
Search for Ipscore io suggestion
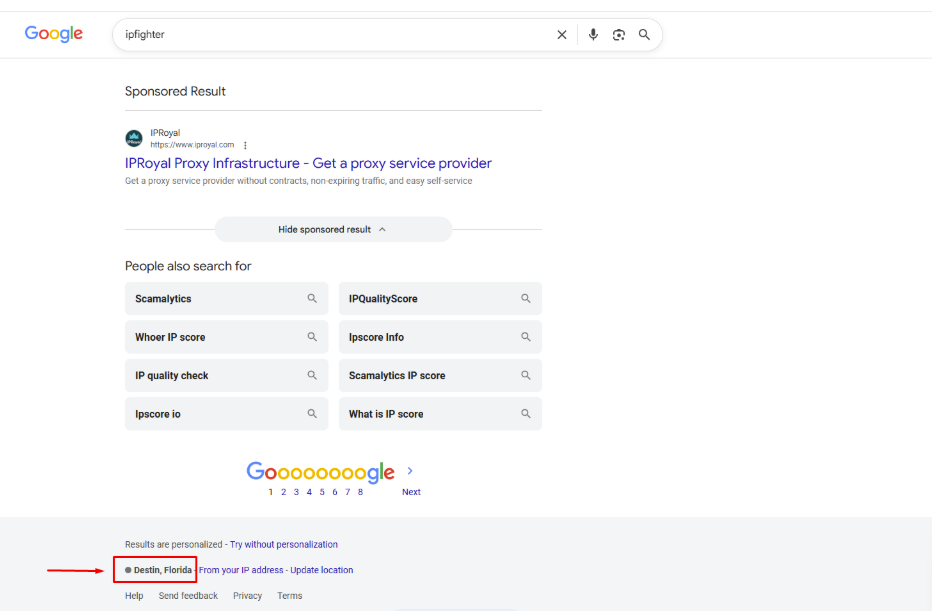point(226,414)
